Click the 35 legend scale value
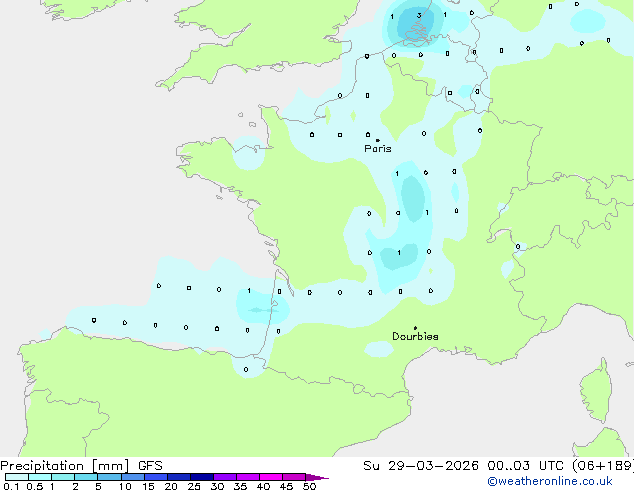634x490 pixels. (x=240, y=486)
